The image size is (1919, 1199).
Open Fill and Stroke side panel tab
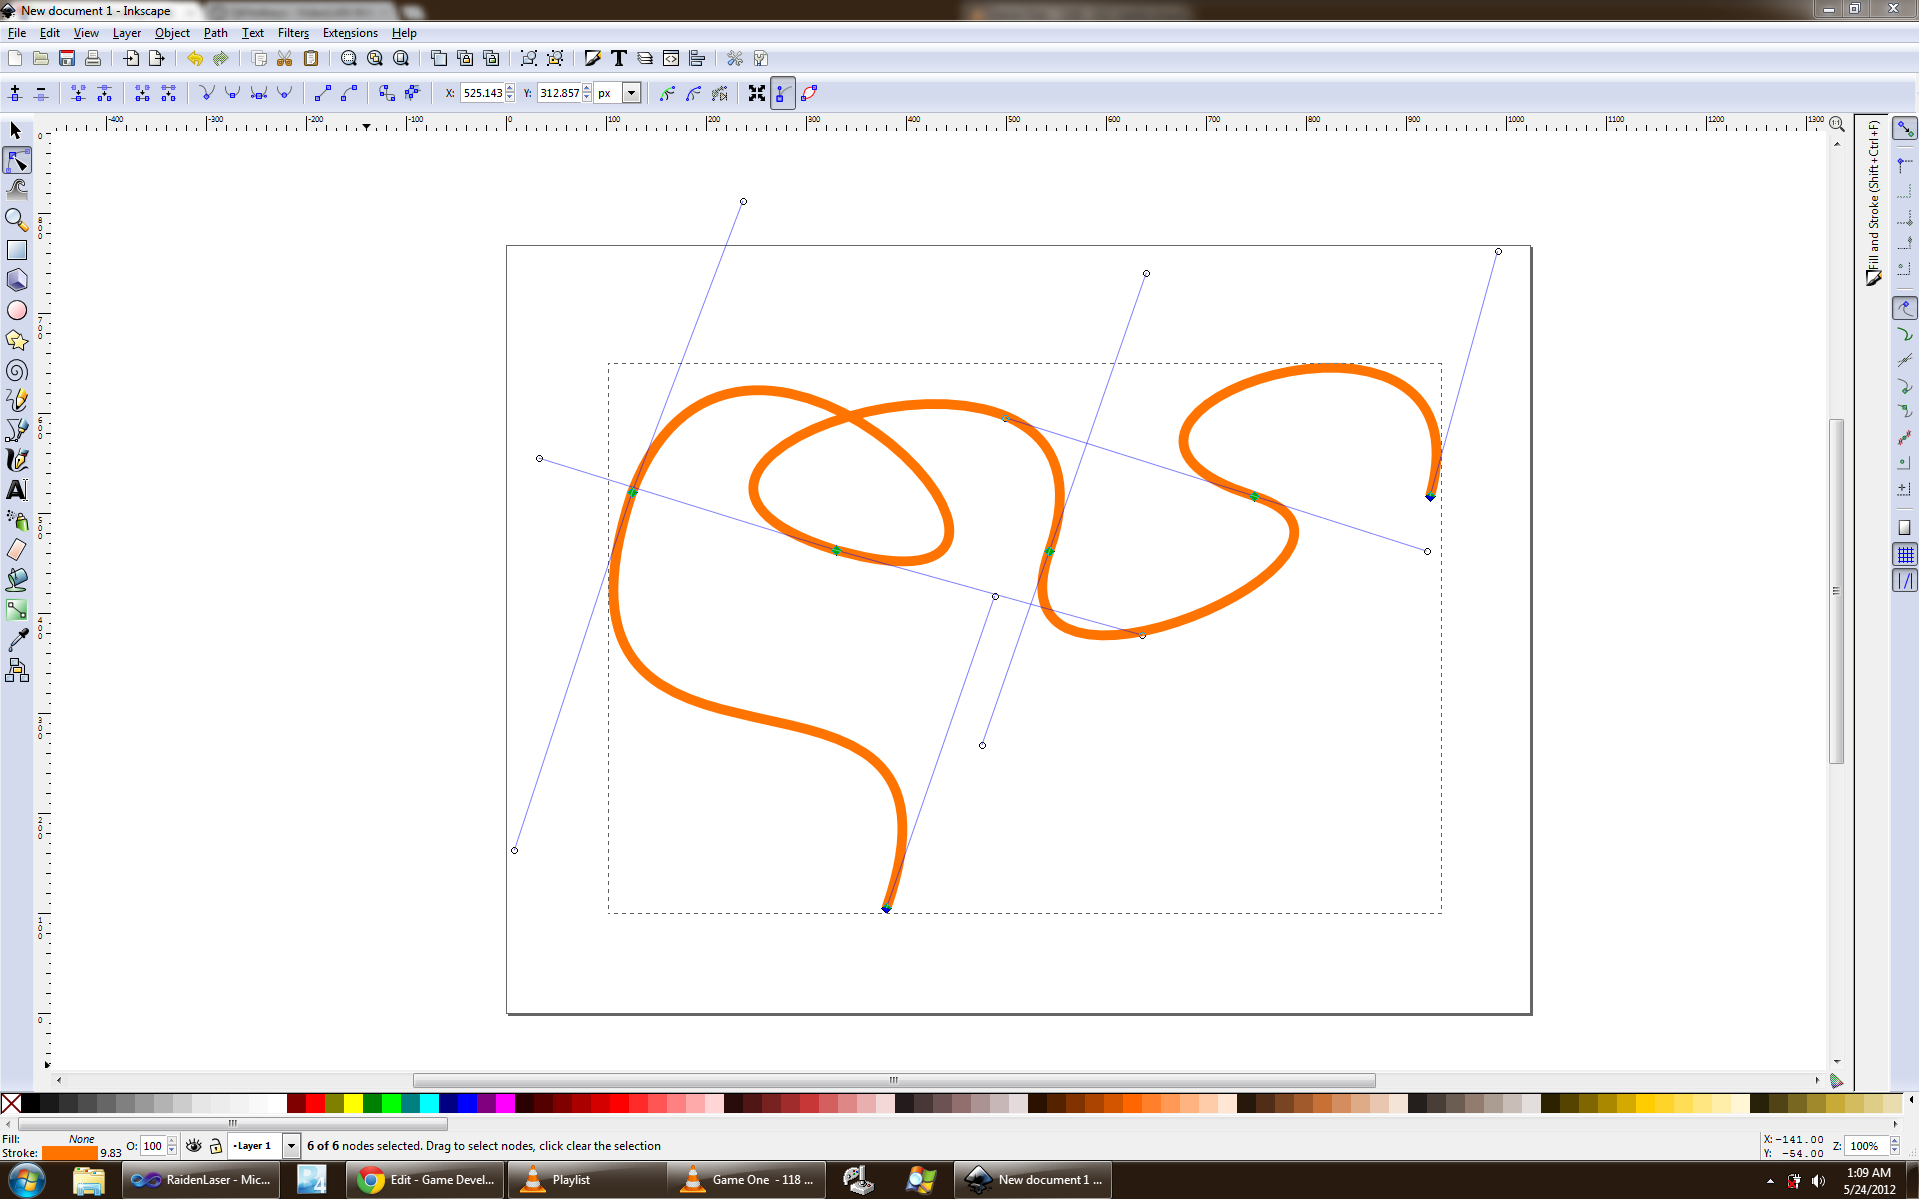[x=1873, y=204]
